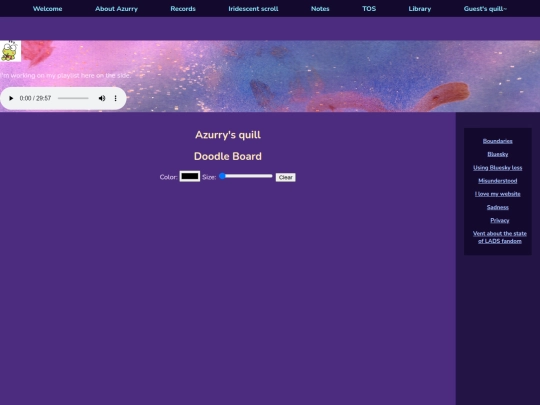Open the Privacy post
This screenshot has height=405, width=540.
click(x=499, y=220)
